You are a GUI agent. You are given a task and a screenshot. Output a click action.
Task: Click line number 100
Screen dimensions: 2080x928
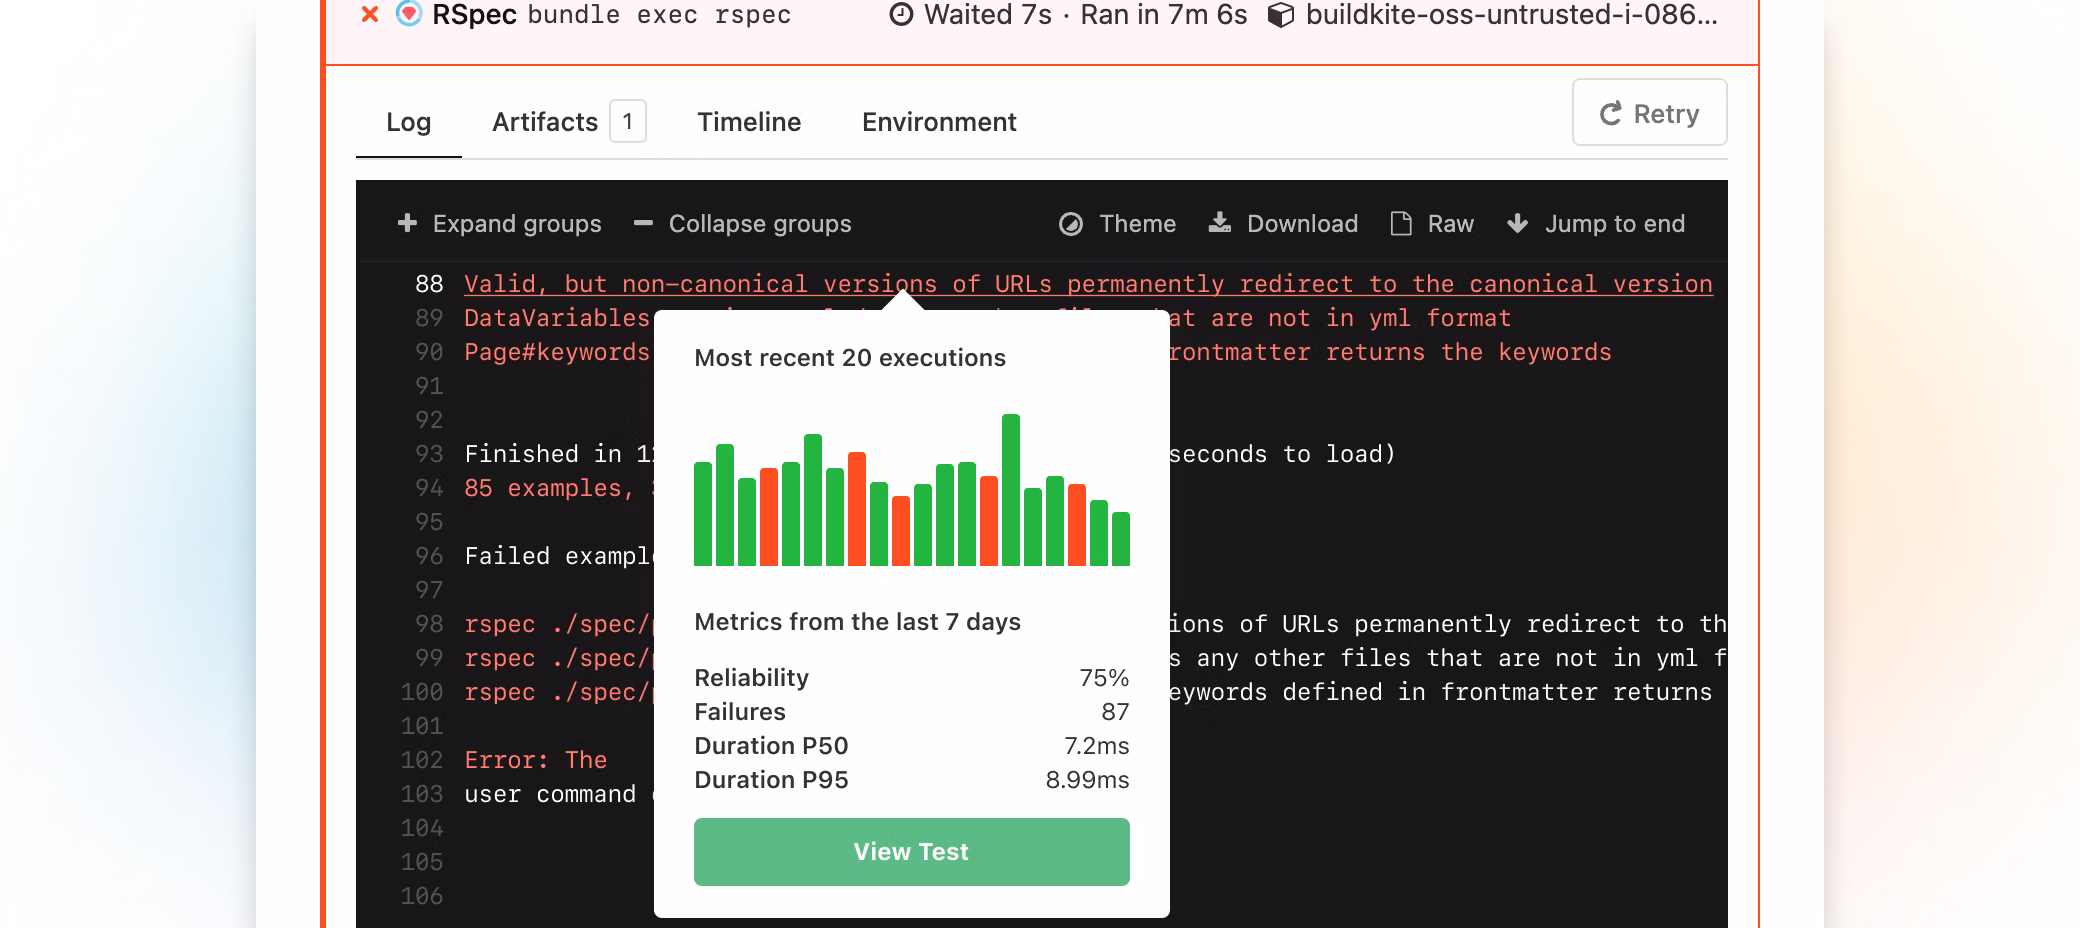point(422,692)
